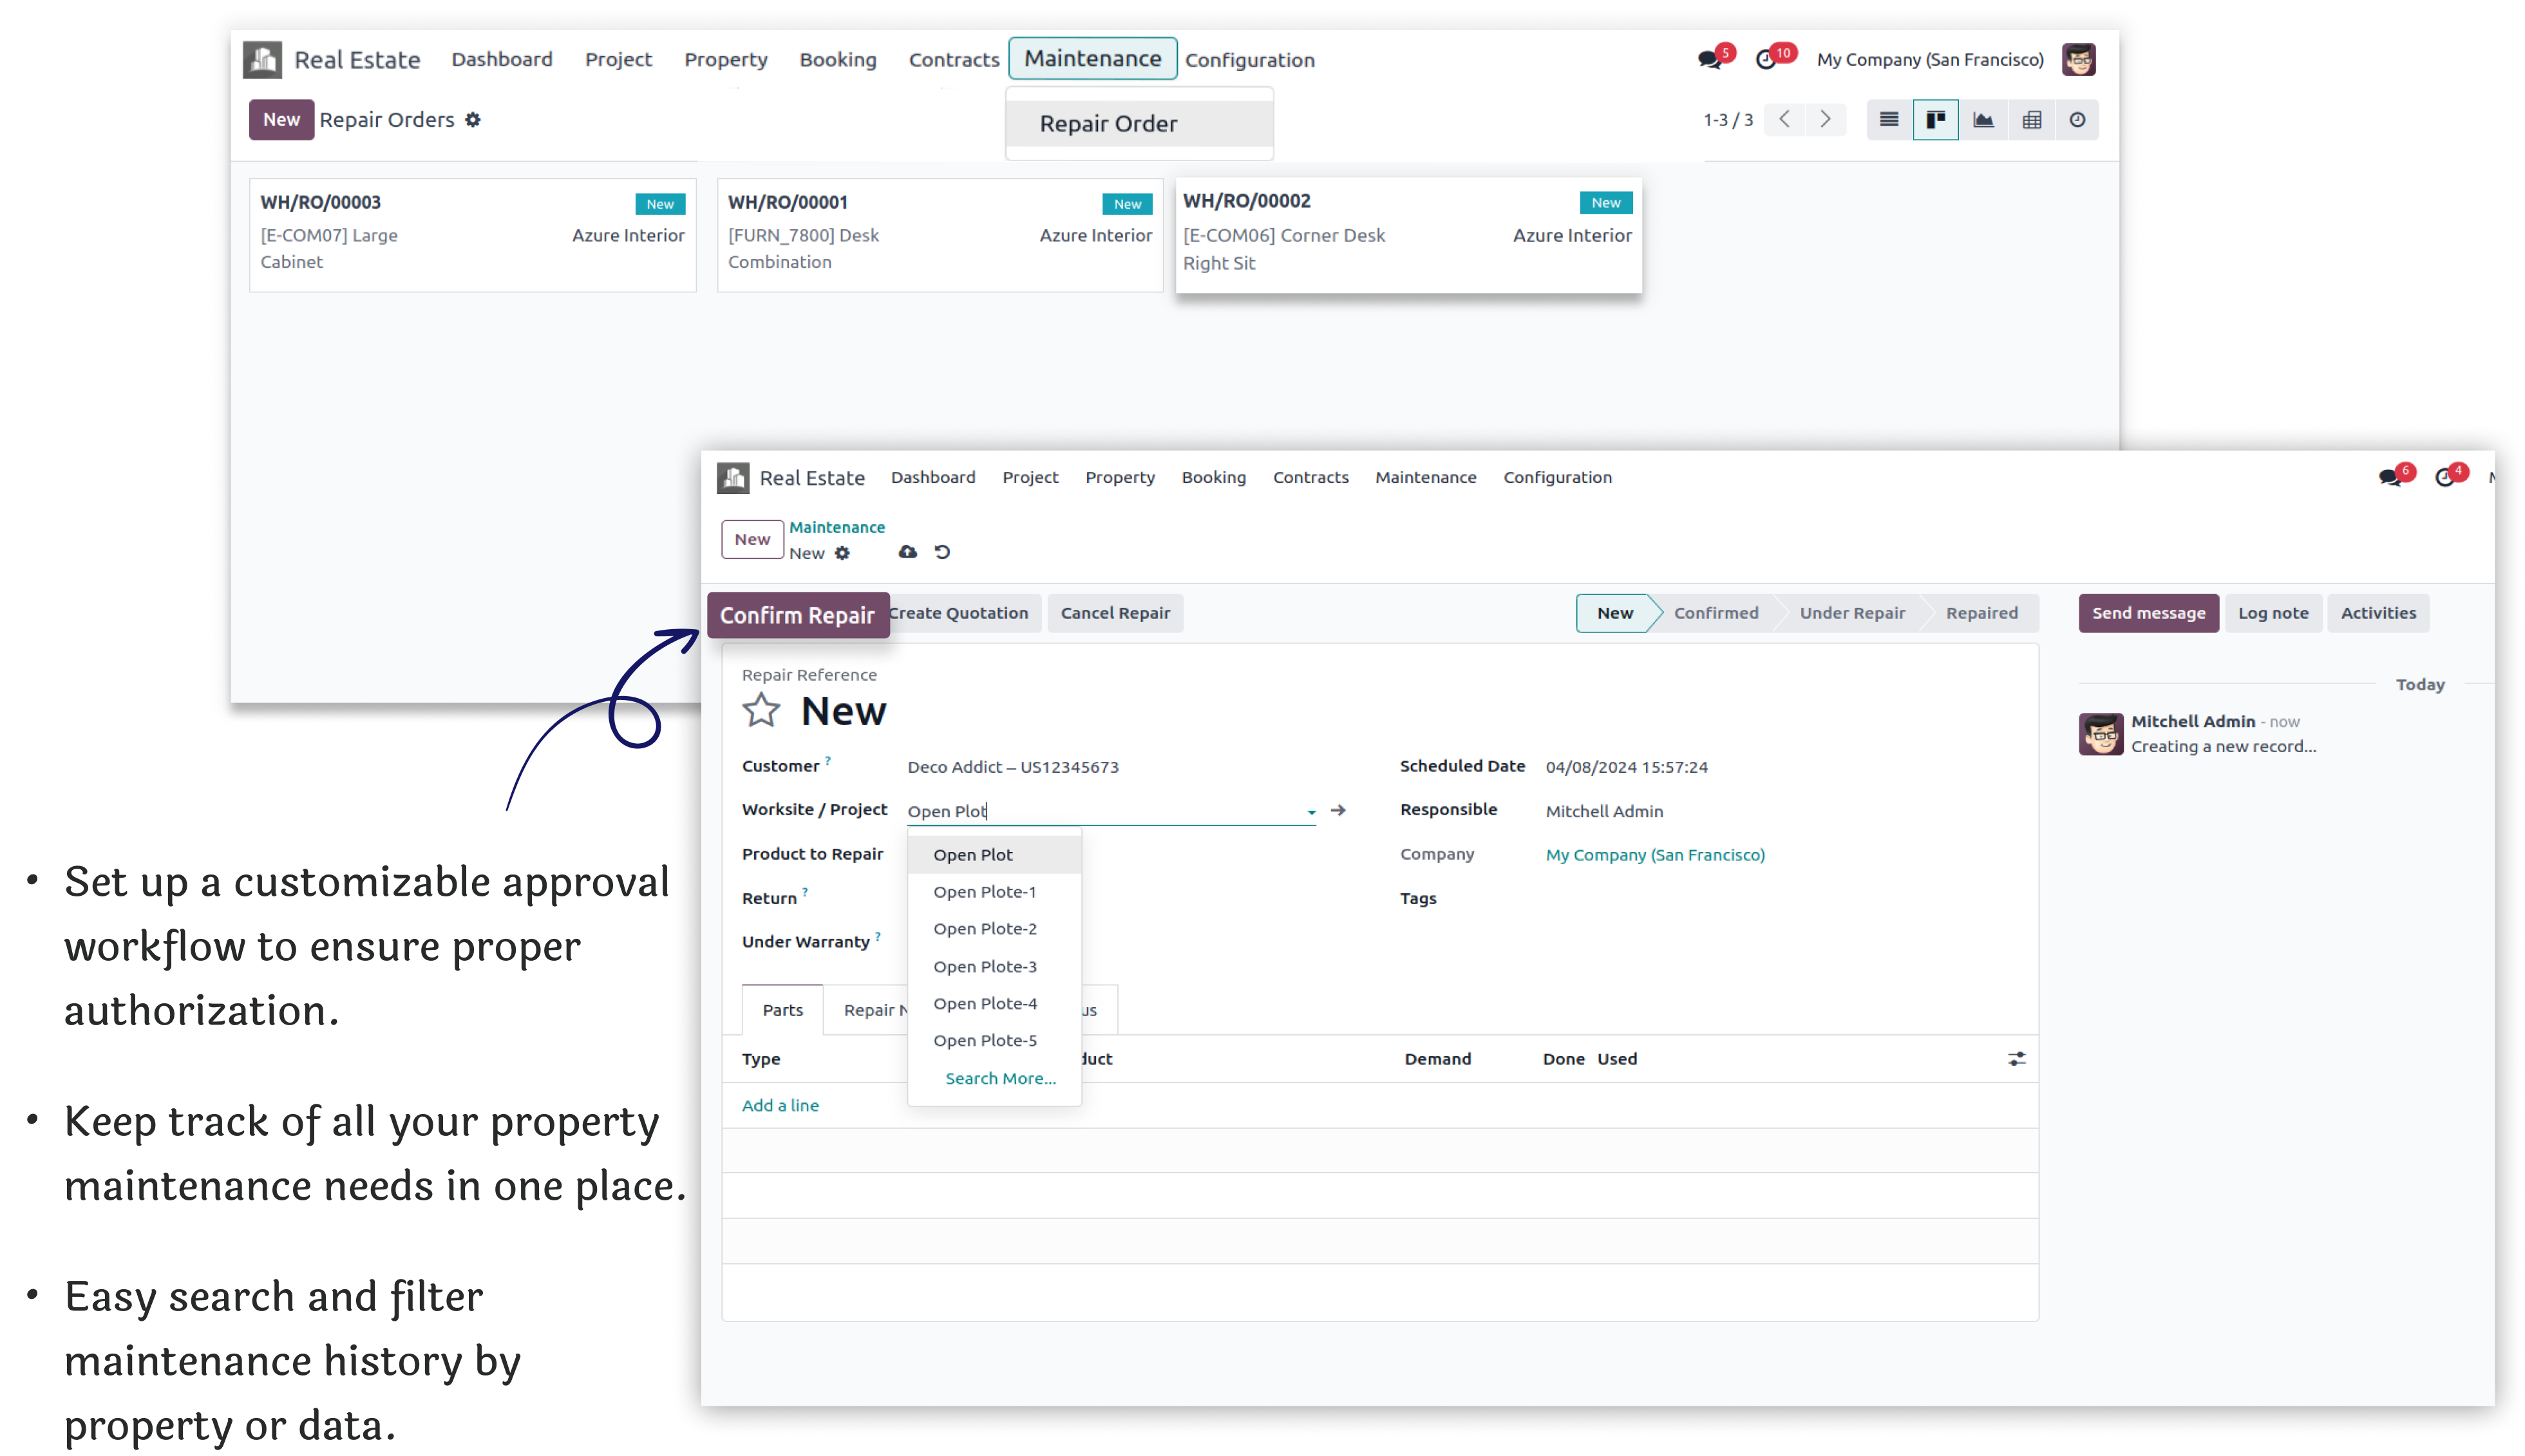Select Open Plote-1 from dropdown list

pyautogui.click(x=994, y=892)
